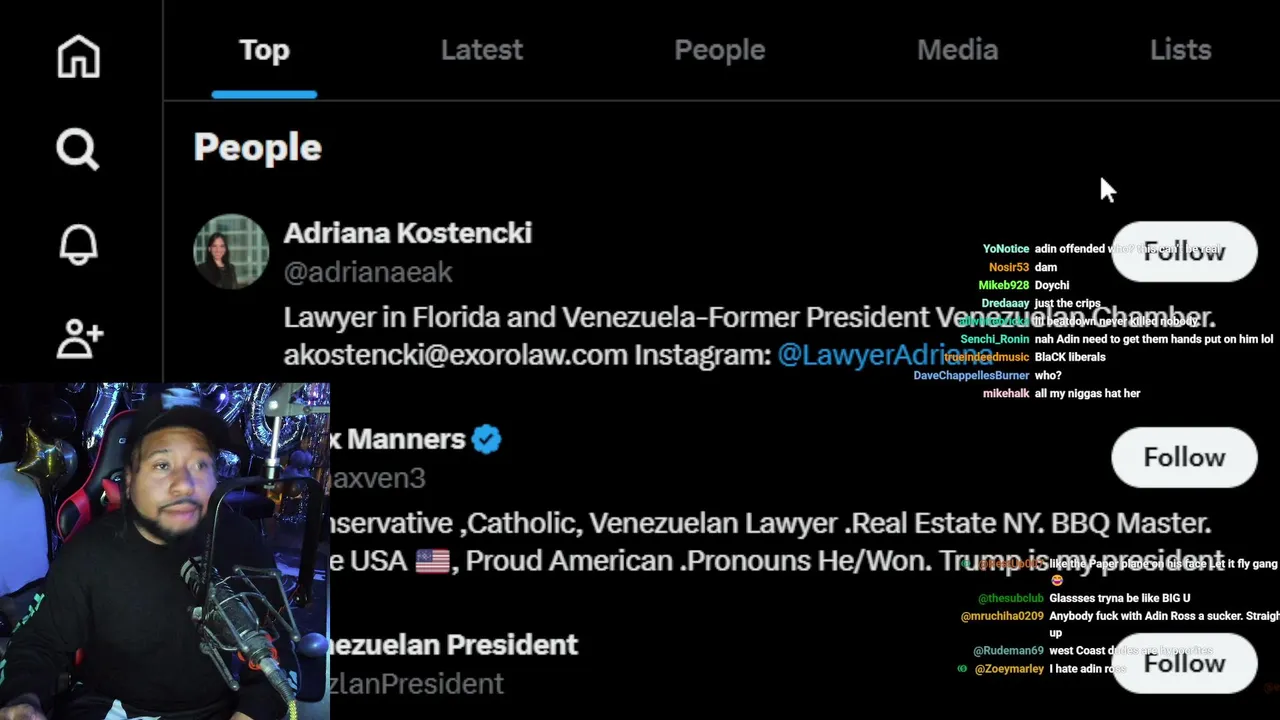1280x720 pixels.
Task: Open the Venezuelan President profile name
Action: coord(454,645)
